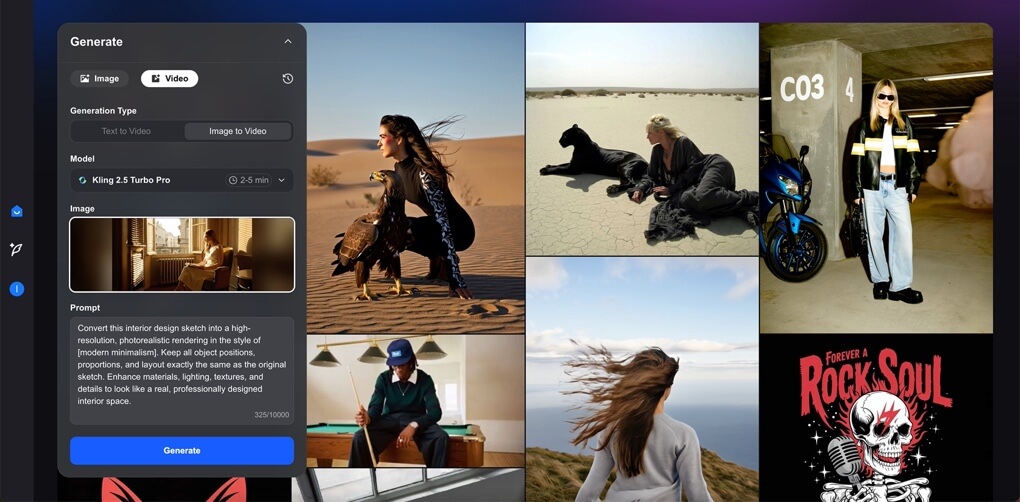Open the black panther desert image

click(641, 140)
